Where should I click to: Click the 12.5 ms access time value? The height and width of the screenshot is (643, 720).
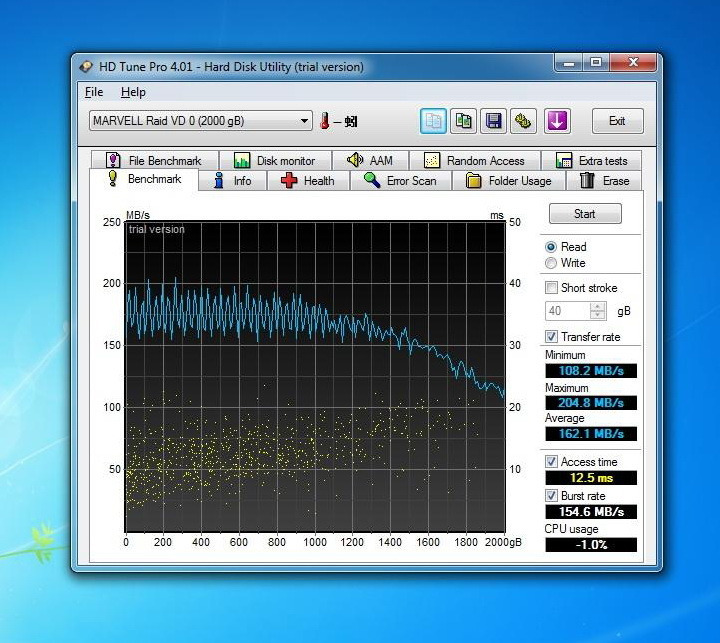tap(591, 478)
